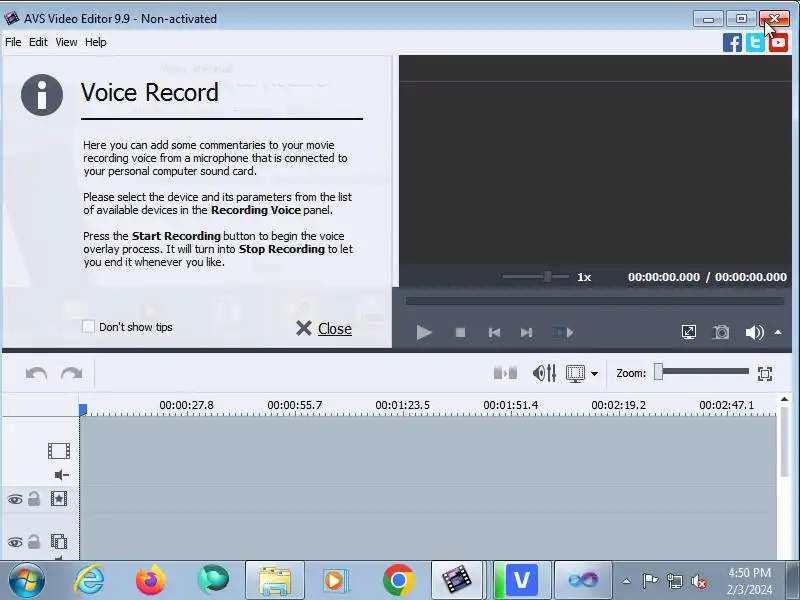Click the timeline split tool icon
This screenshot has height=600, width=800.
click(x=505, y=373)
